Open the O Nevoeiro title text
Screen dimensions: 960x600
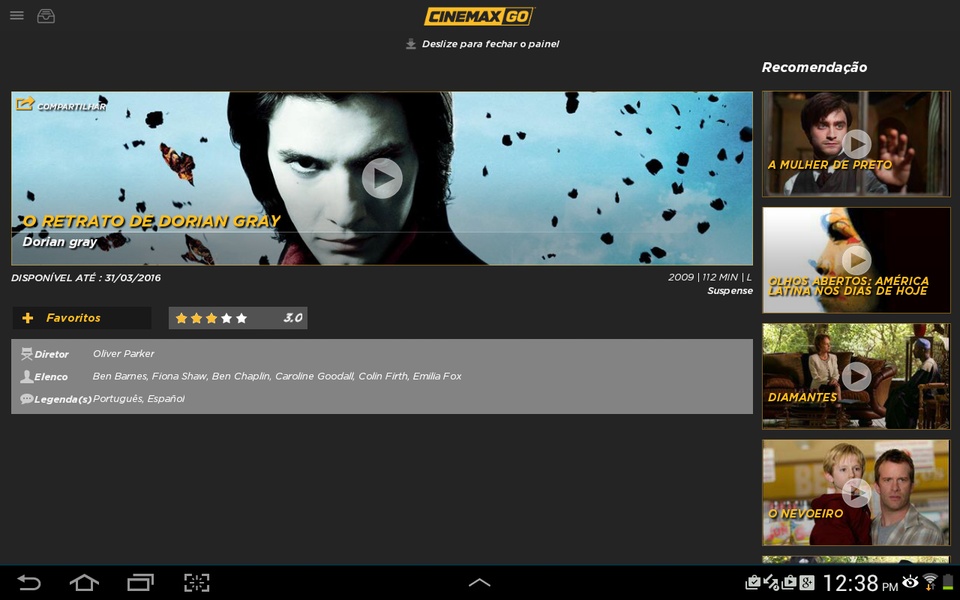coord(805,514)
